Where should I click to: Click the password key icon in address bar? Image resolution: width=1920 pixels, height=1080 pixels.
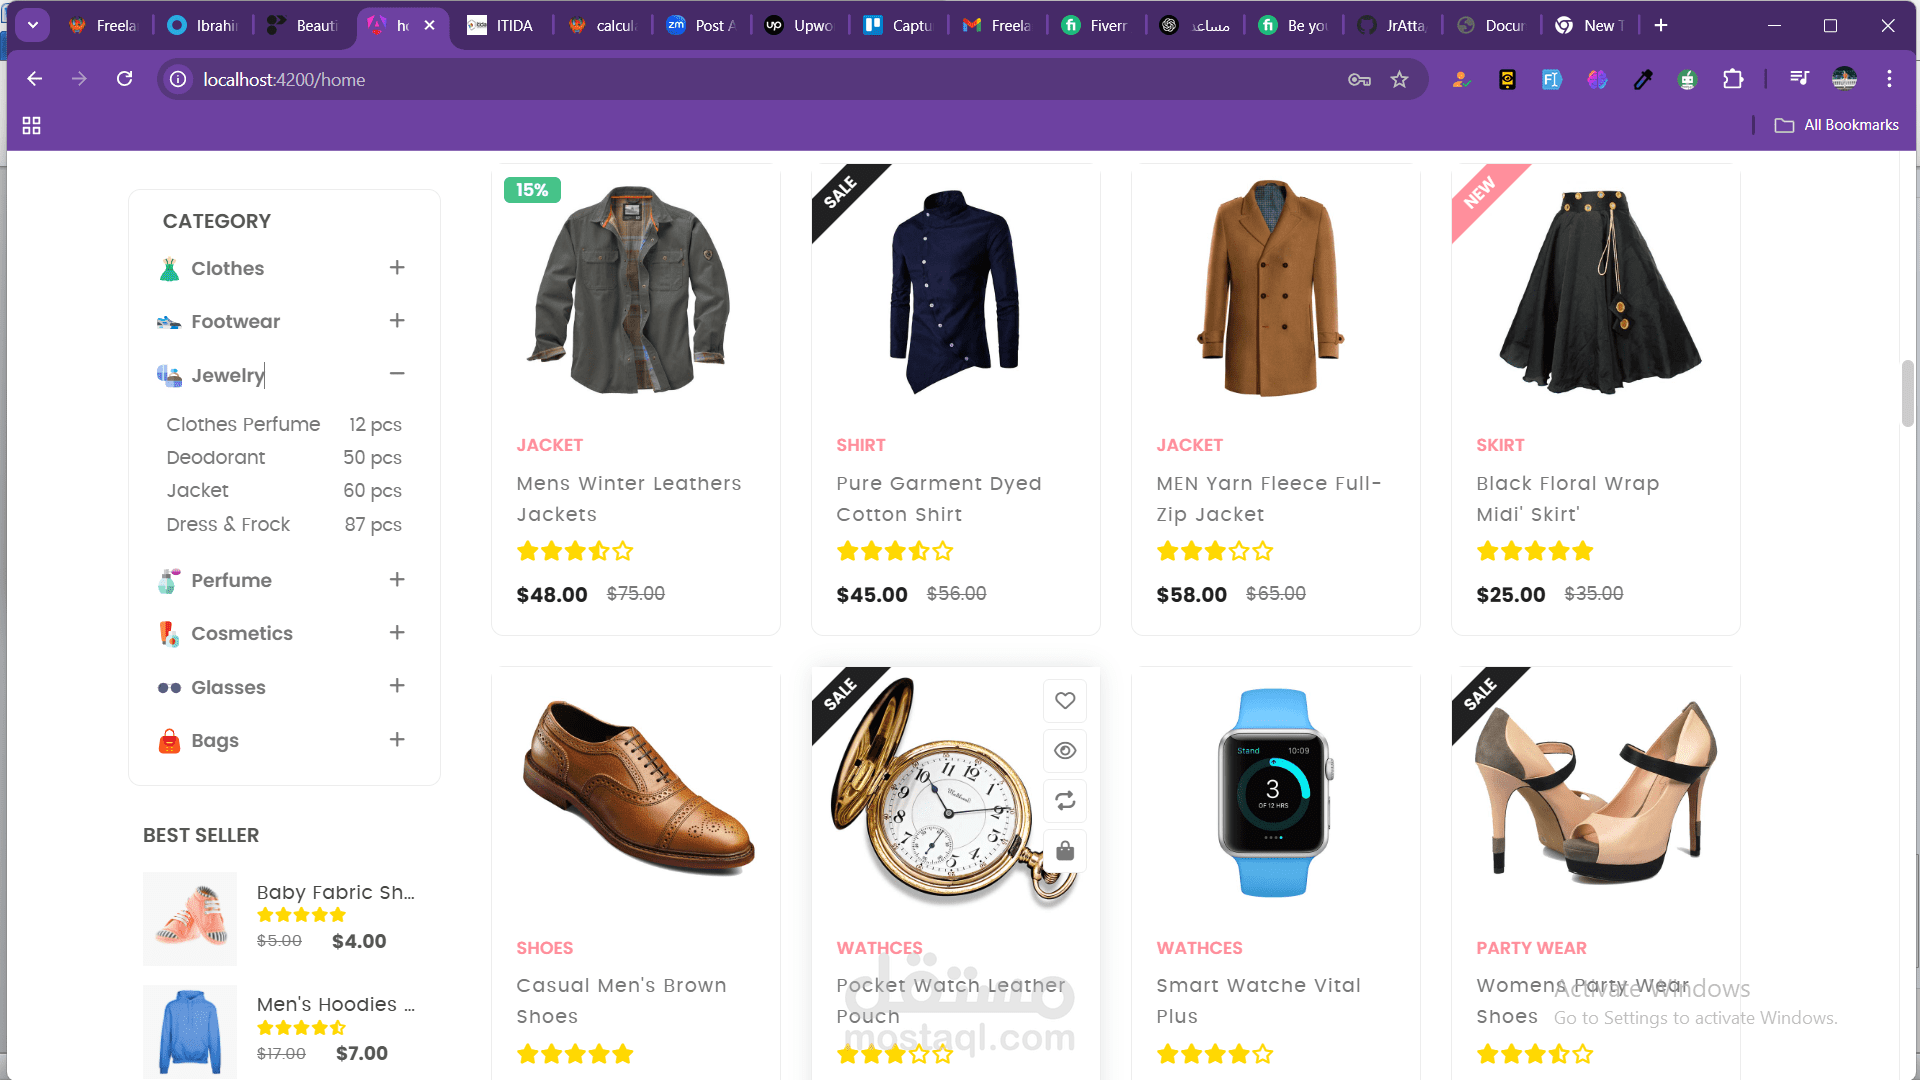pyautogui.click(x=1359, y=80)
